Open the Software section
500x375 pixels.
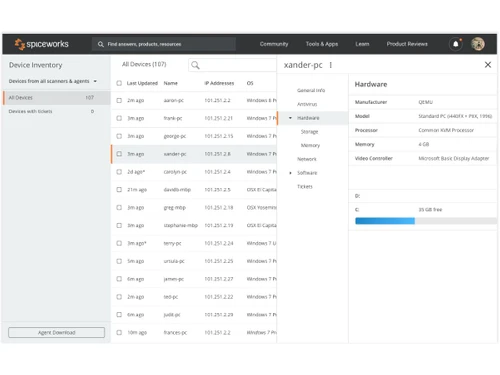coord(307,173)
